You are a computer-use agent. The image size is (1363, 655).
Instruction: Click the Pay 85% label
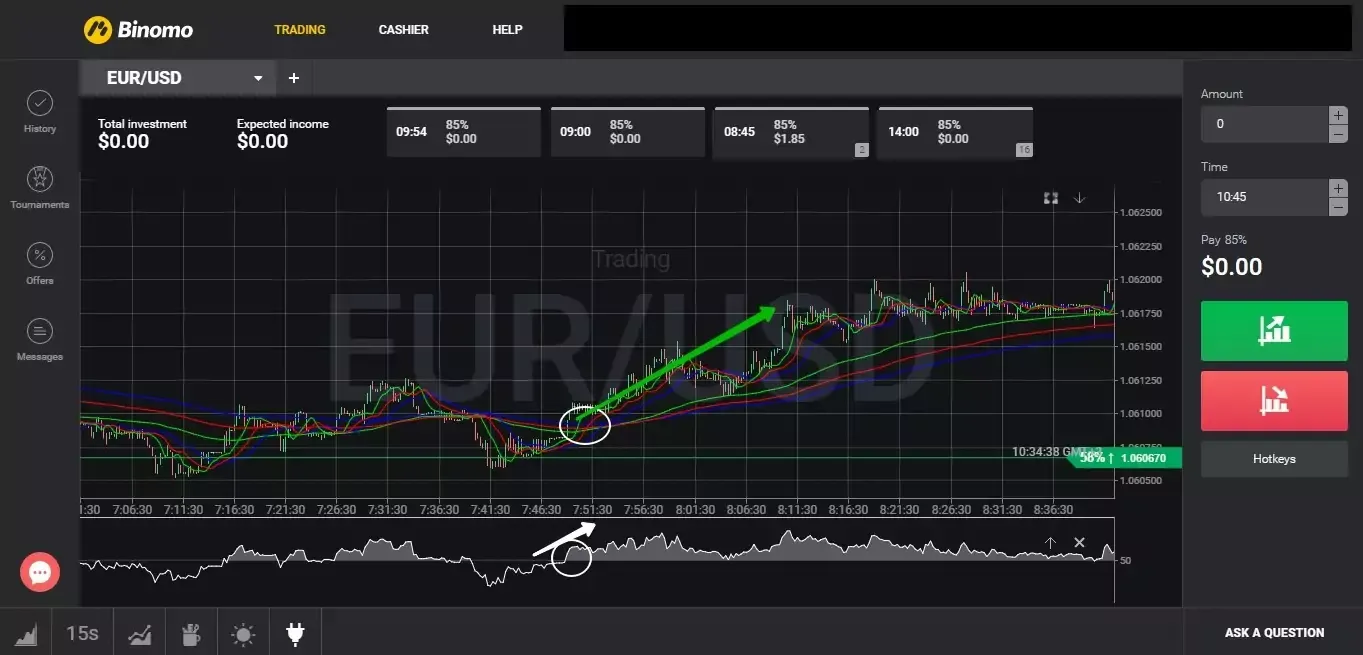tap(1224, 240)
